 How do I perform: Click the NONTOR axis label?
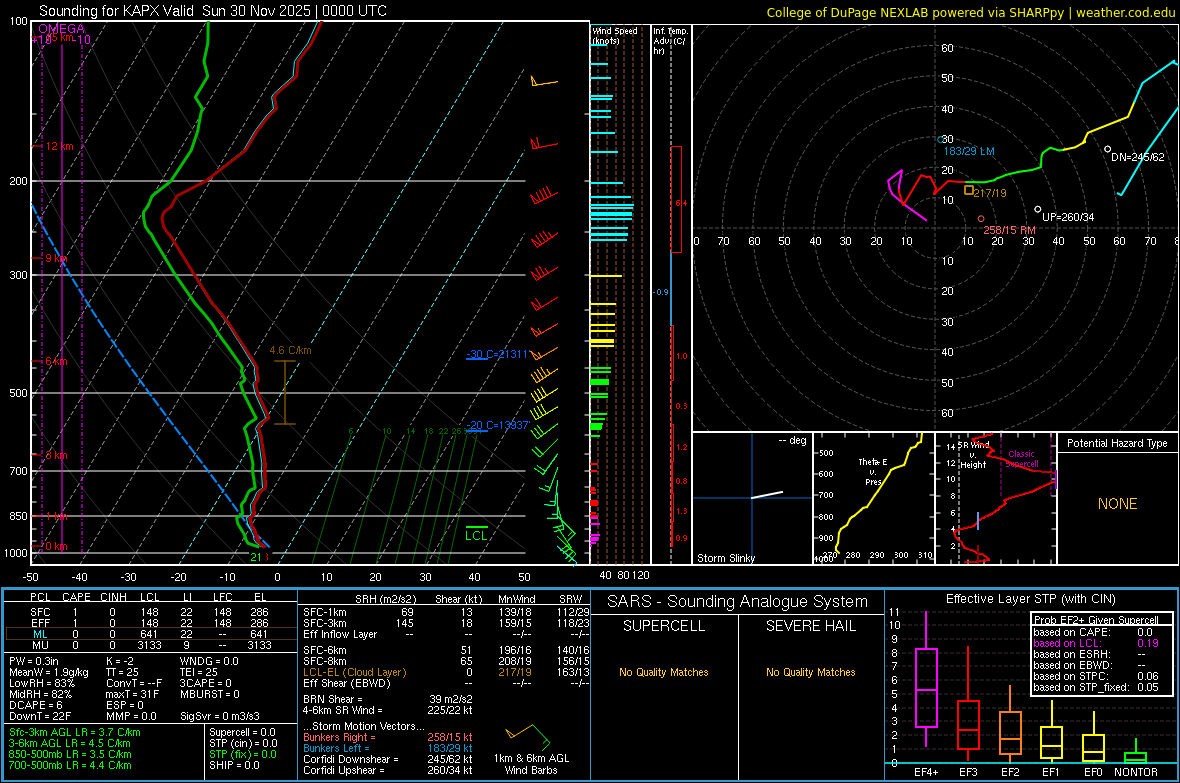[1136, 772]
